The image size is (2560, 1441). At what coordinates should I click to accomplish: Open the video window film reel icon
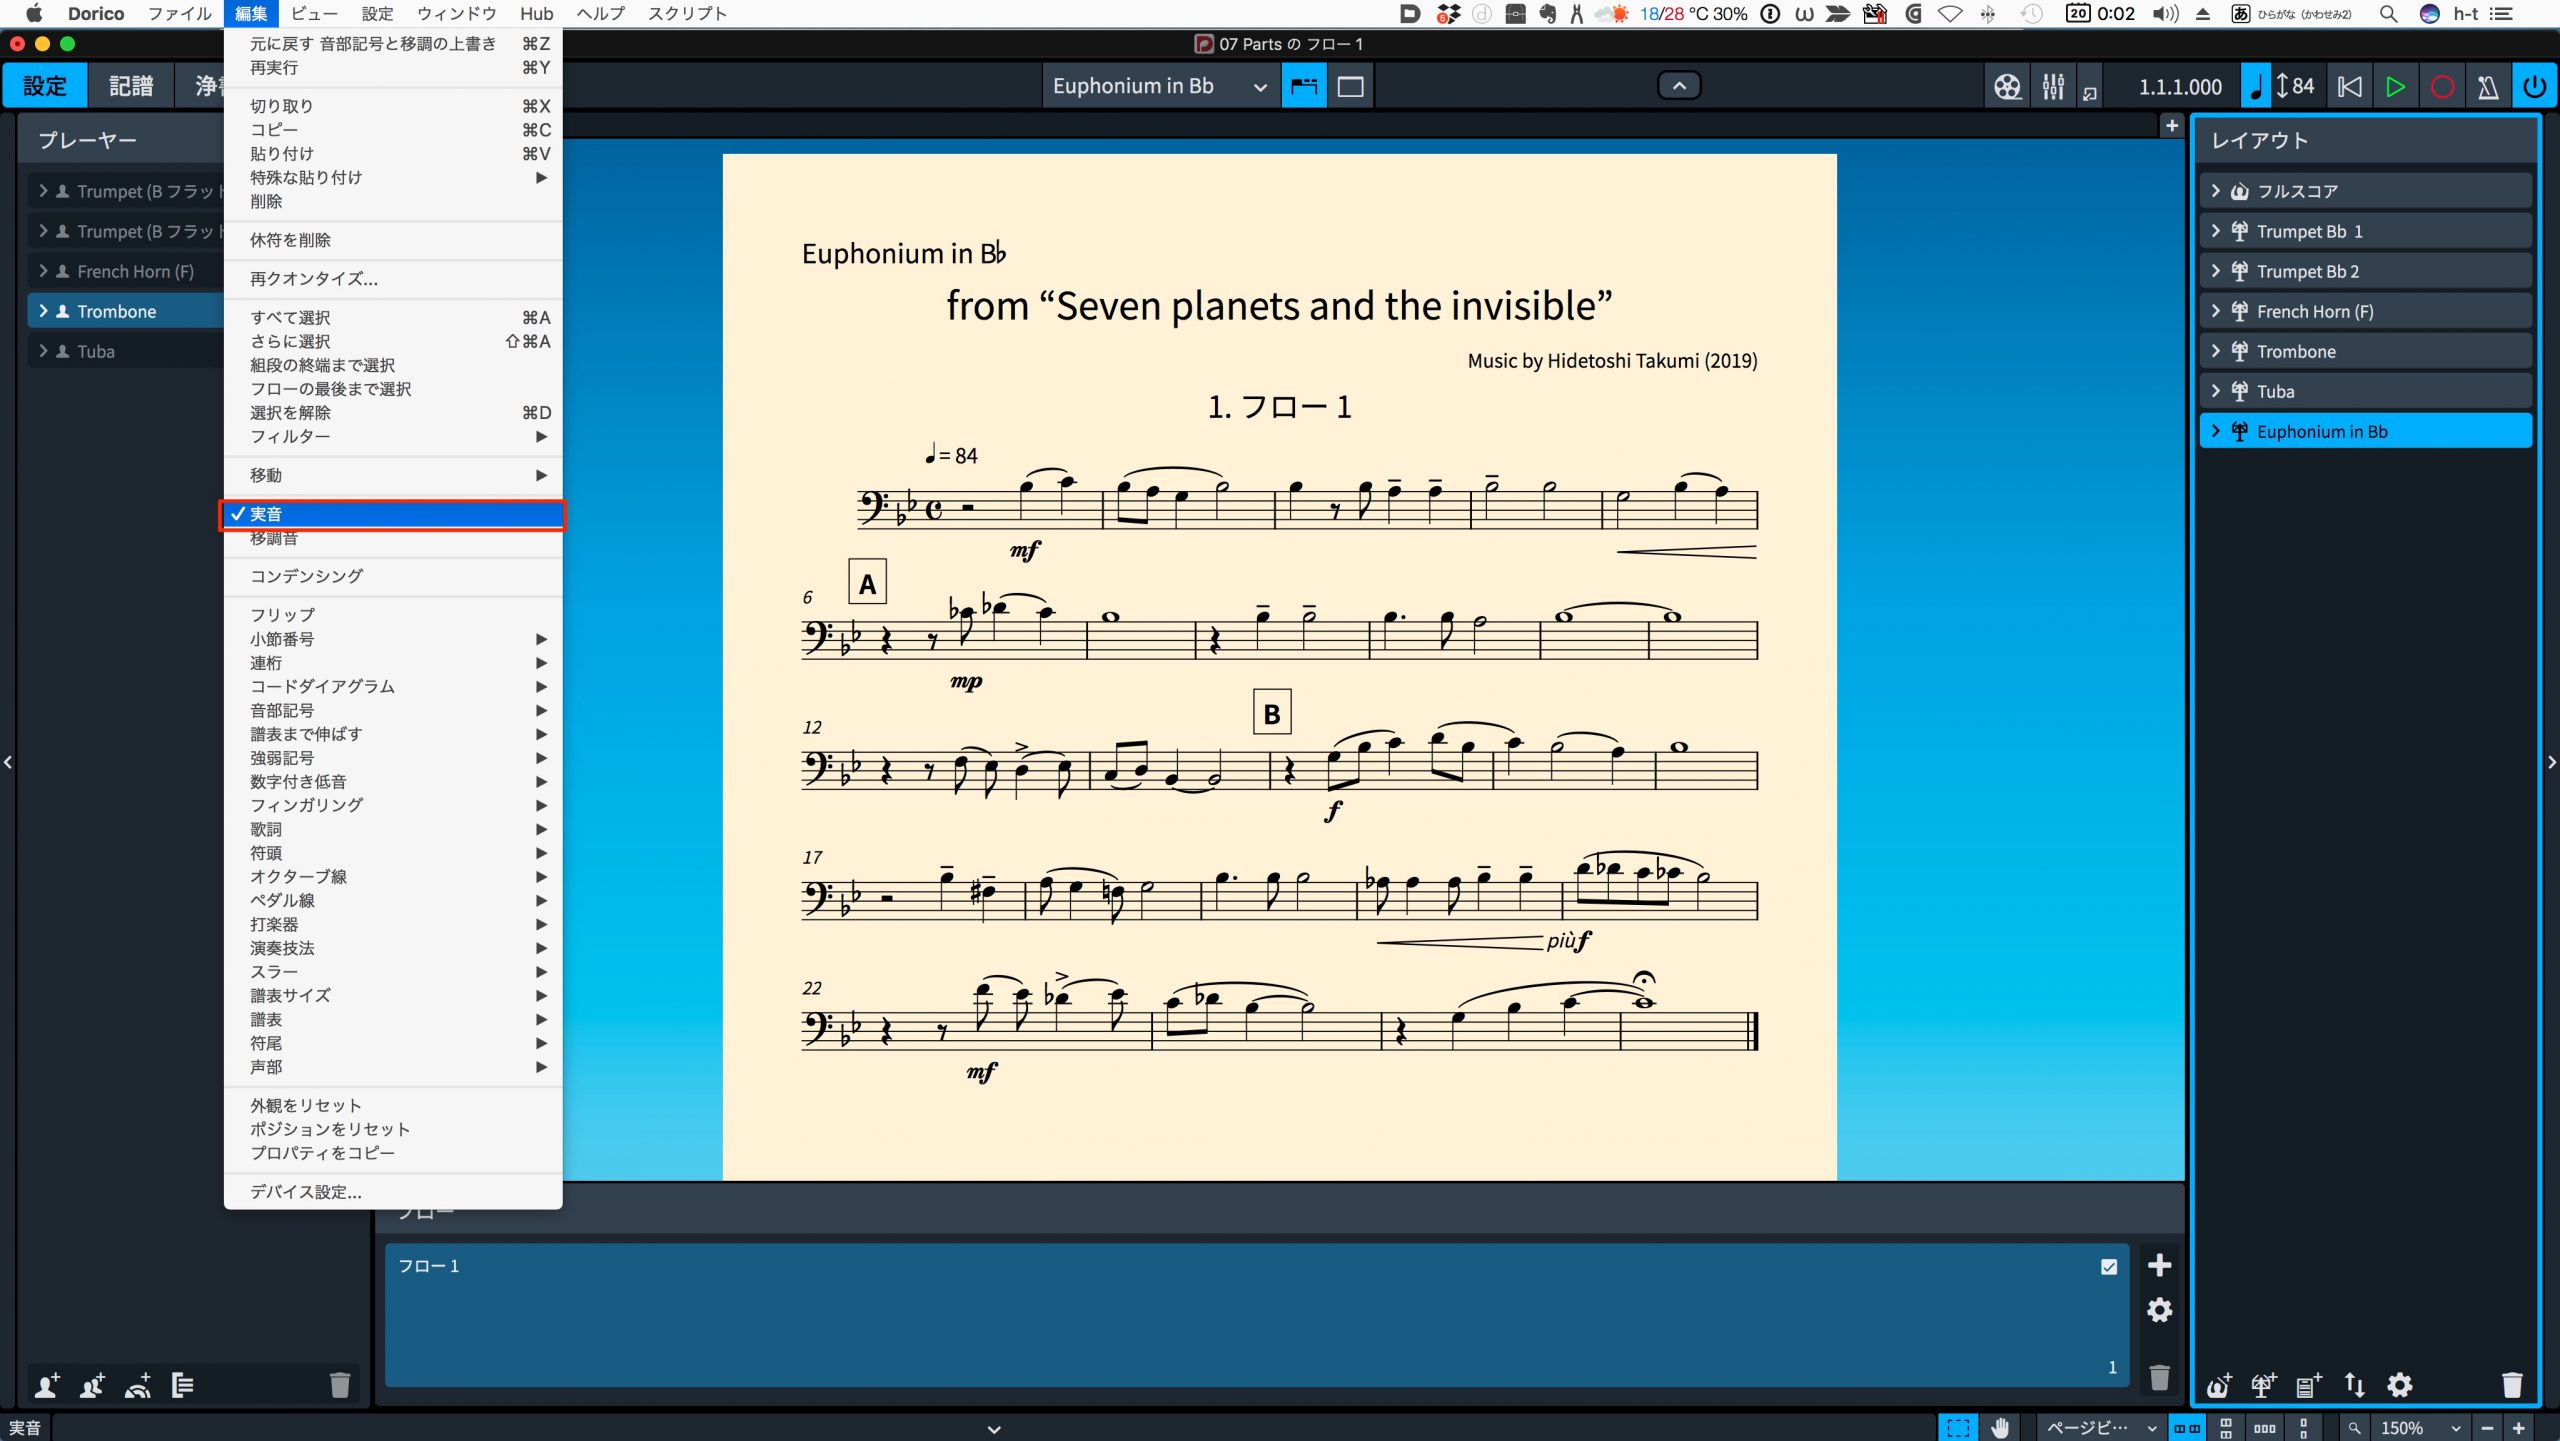point(2007,87)
